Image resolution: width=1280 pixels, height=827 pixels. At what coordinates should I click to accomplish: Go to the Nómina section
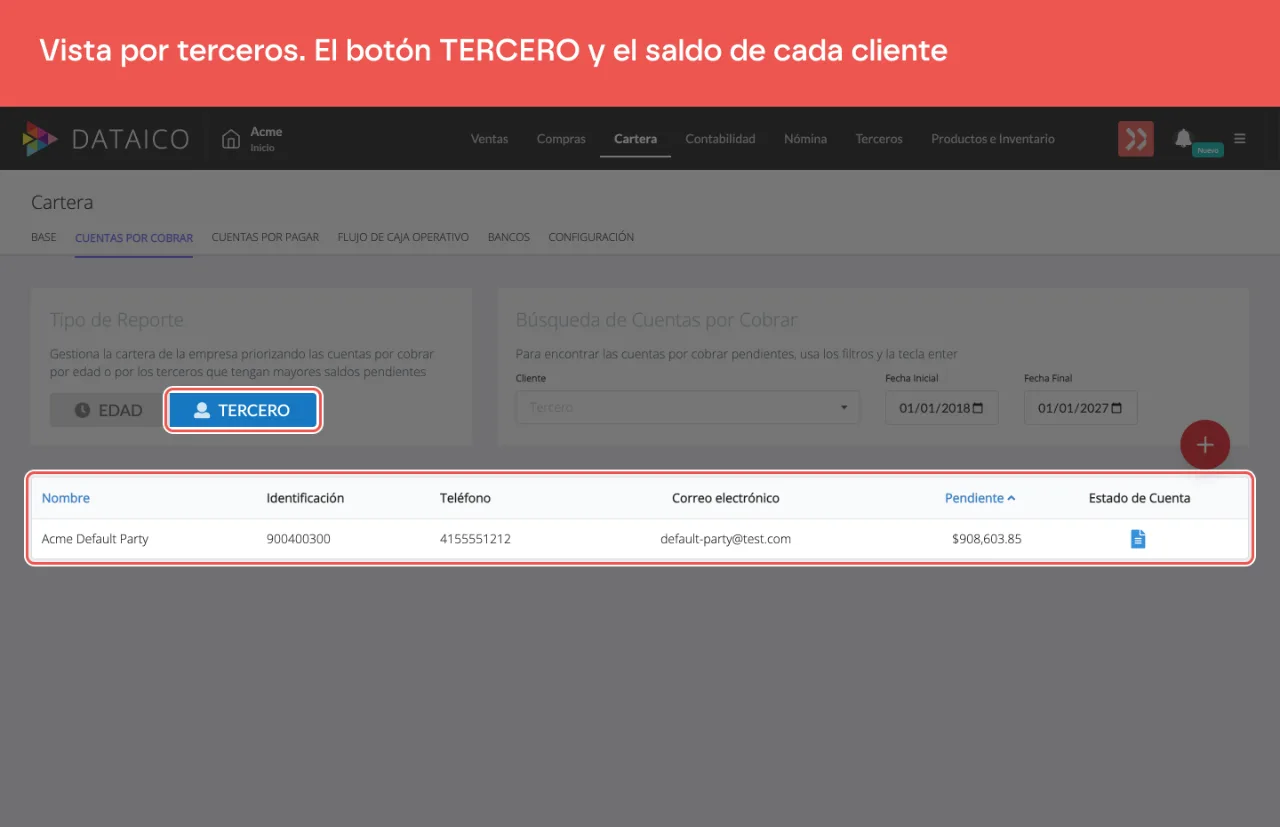click(805, 139)
